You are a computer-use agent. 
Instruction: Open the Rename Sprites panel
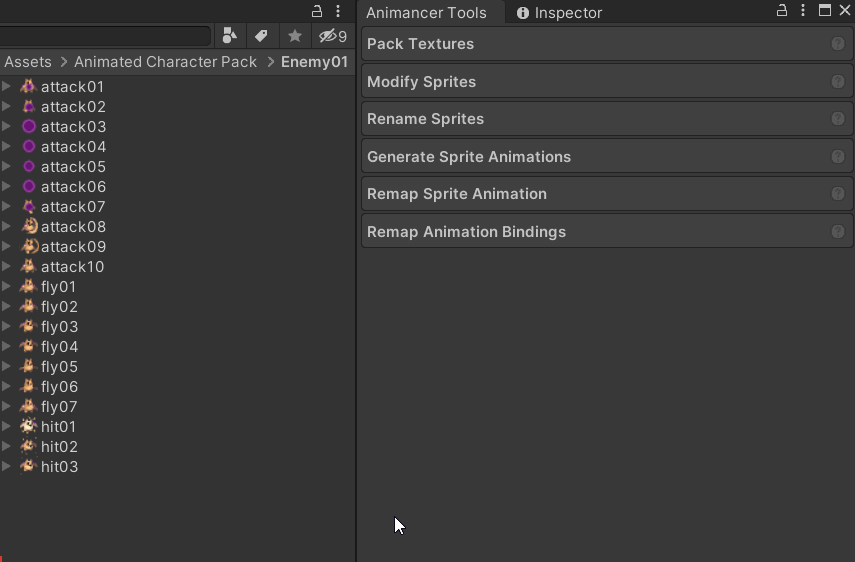(x=607, y=119)
